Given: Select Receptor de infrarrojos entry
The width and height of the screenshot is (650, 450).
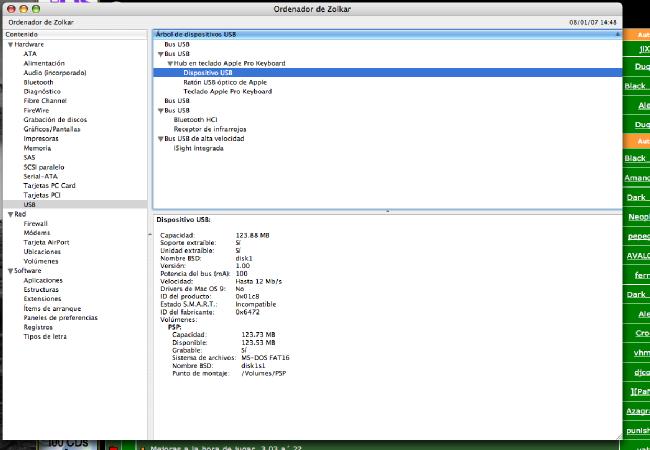Looking at the screenshot, I should click(209, 129).
